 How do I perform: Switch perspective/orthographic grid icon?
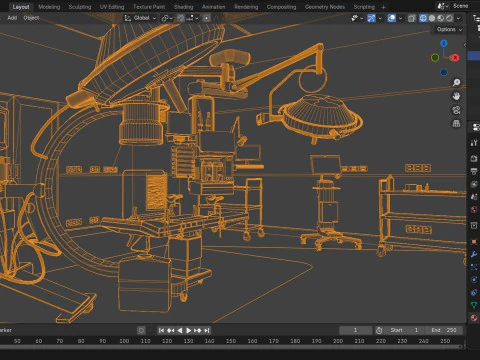456,124
